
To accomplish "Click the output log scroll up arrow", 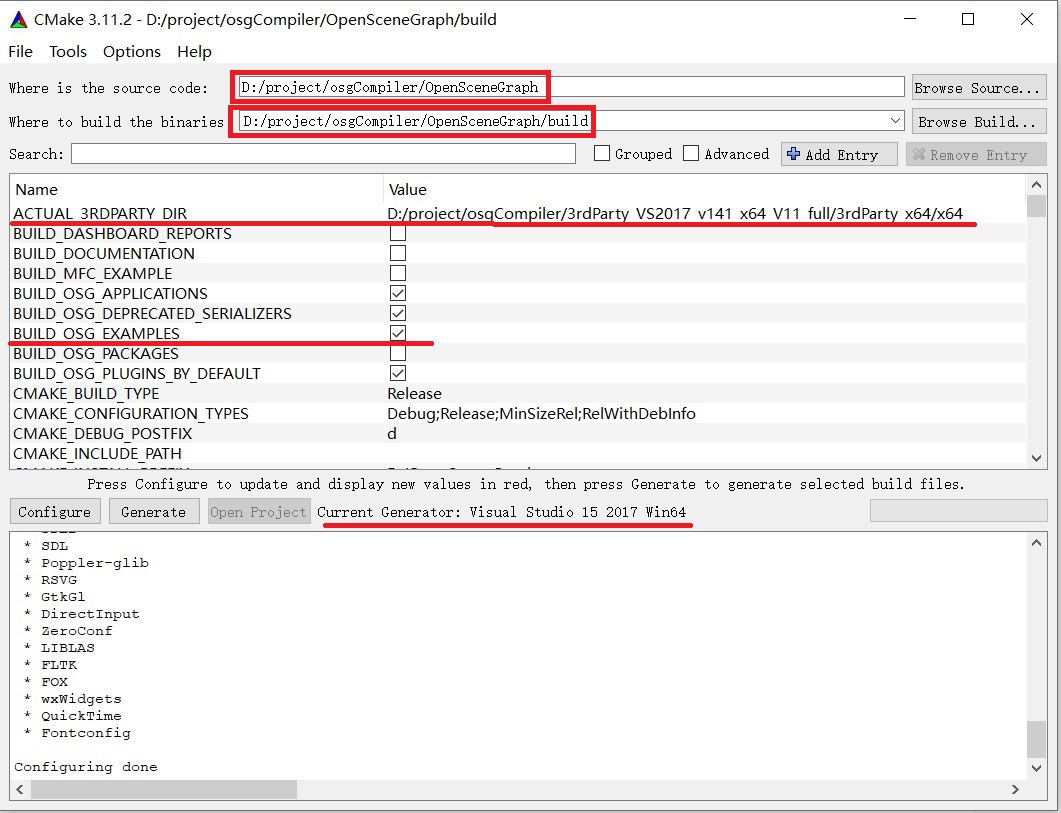I will [x=1036, y=542].
